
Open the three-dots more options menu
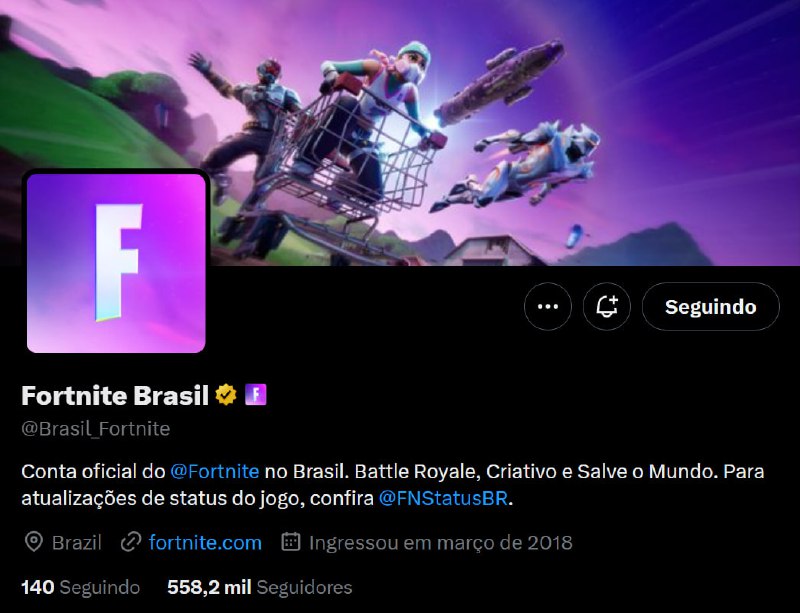point(547,306)
